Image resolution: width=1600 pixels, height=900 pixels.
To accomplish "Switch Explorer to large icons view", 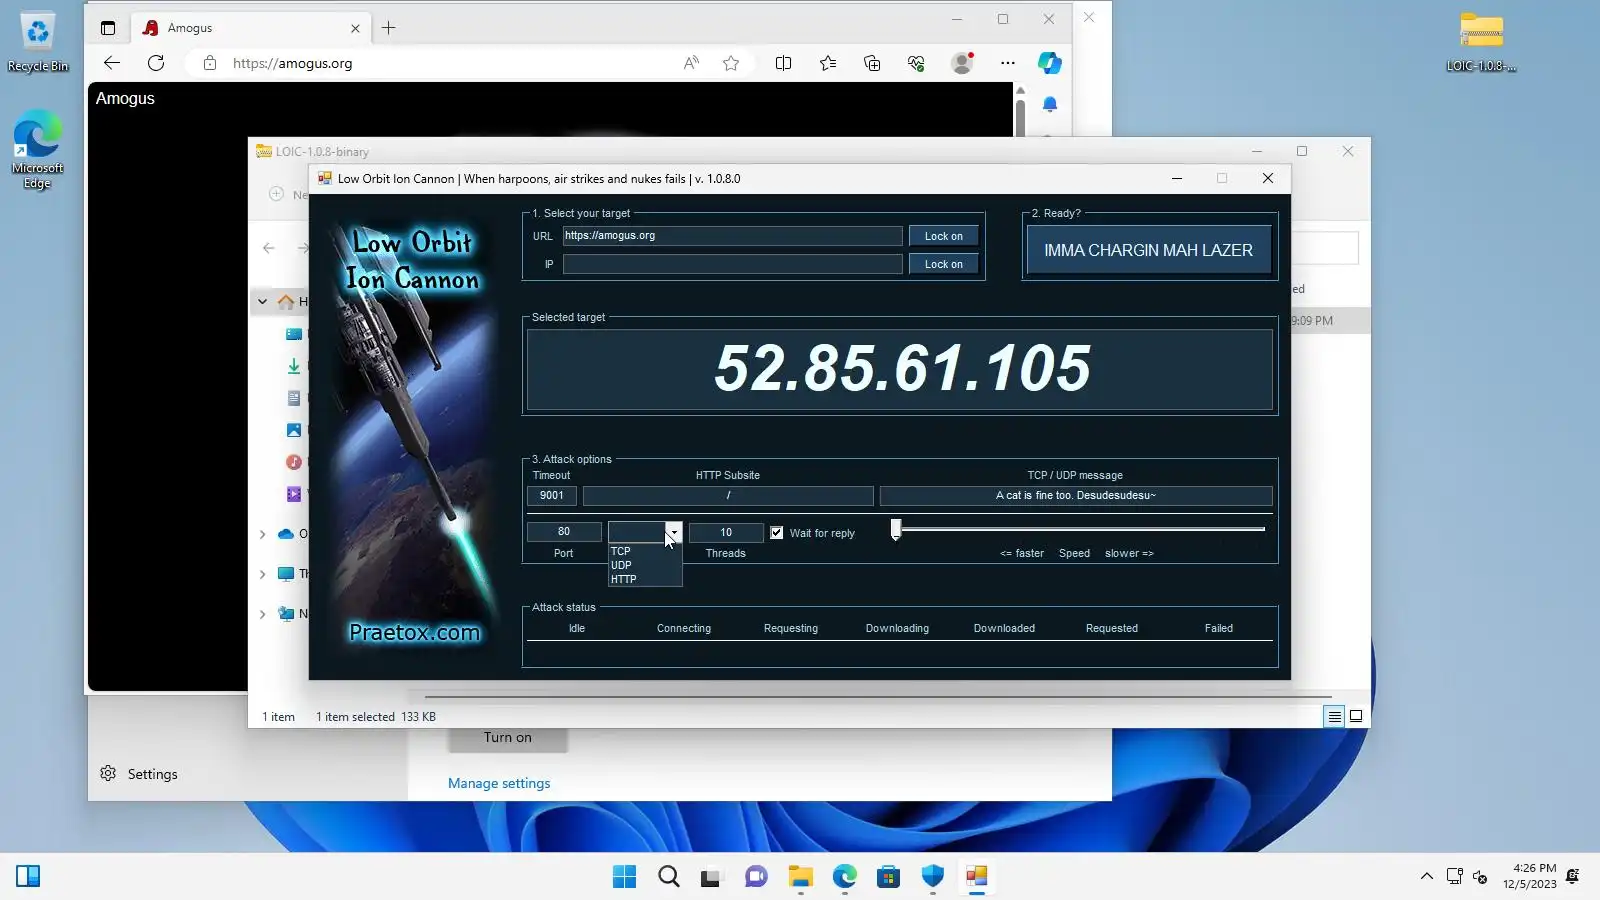I will point(1356,716).
